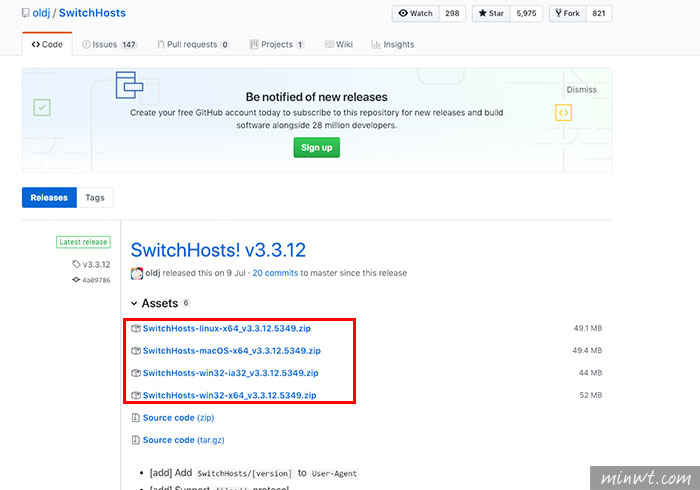Screen dimensions: 700x490
Task: Click the Projects tab board icon
Action: [254, 44]
